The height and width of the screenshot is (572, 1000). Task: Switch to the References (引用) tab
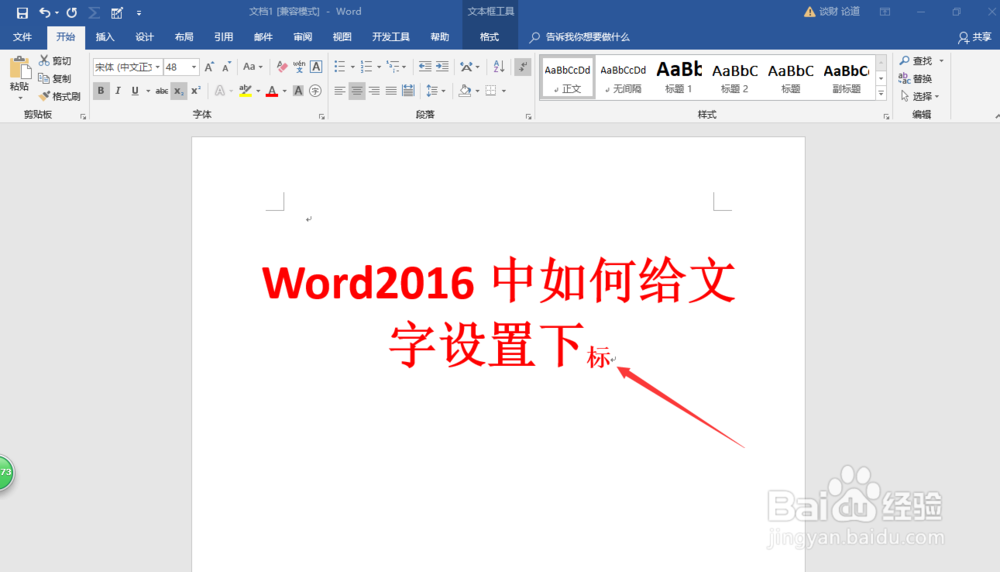tap(223, 37)
